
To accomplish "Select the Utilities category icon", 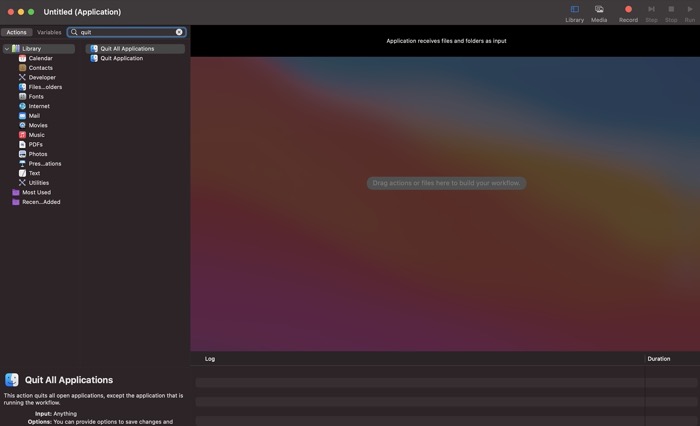I will (x=22, y=183).
